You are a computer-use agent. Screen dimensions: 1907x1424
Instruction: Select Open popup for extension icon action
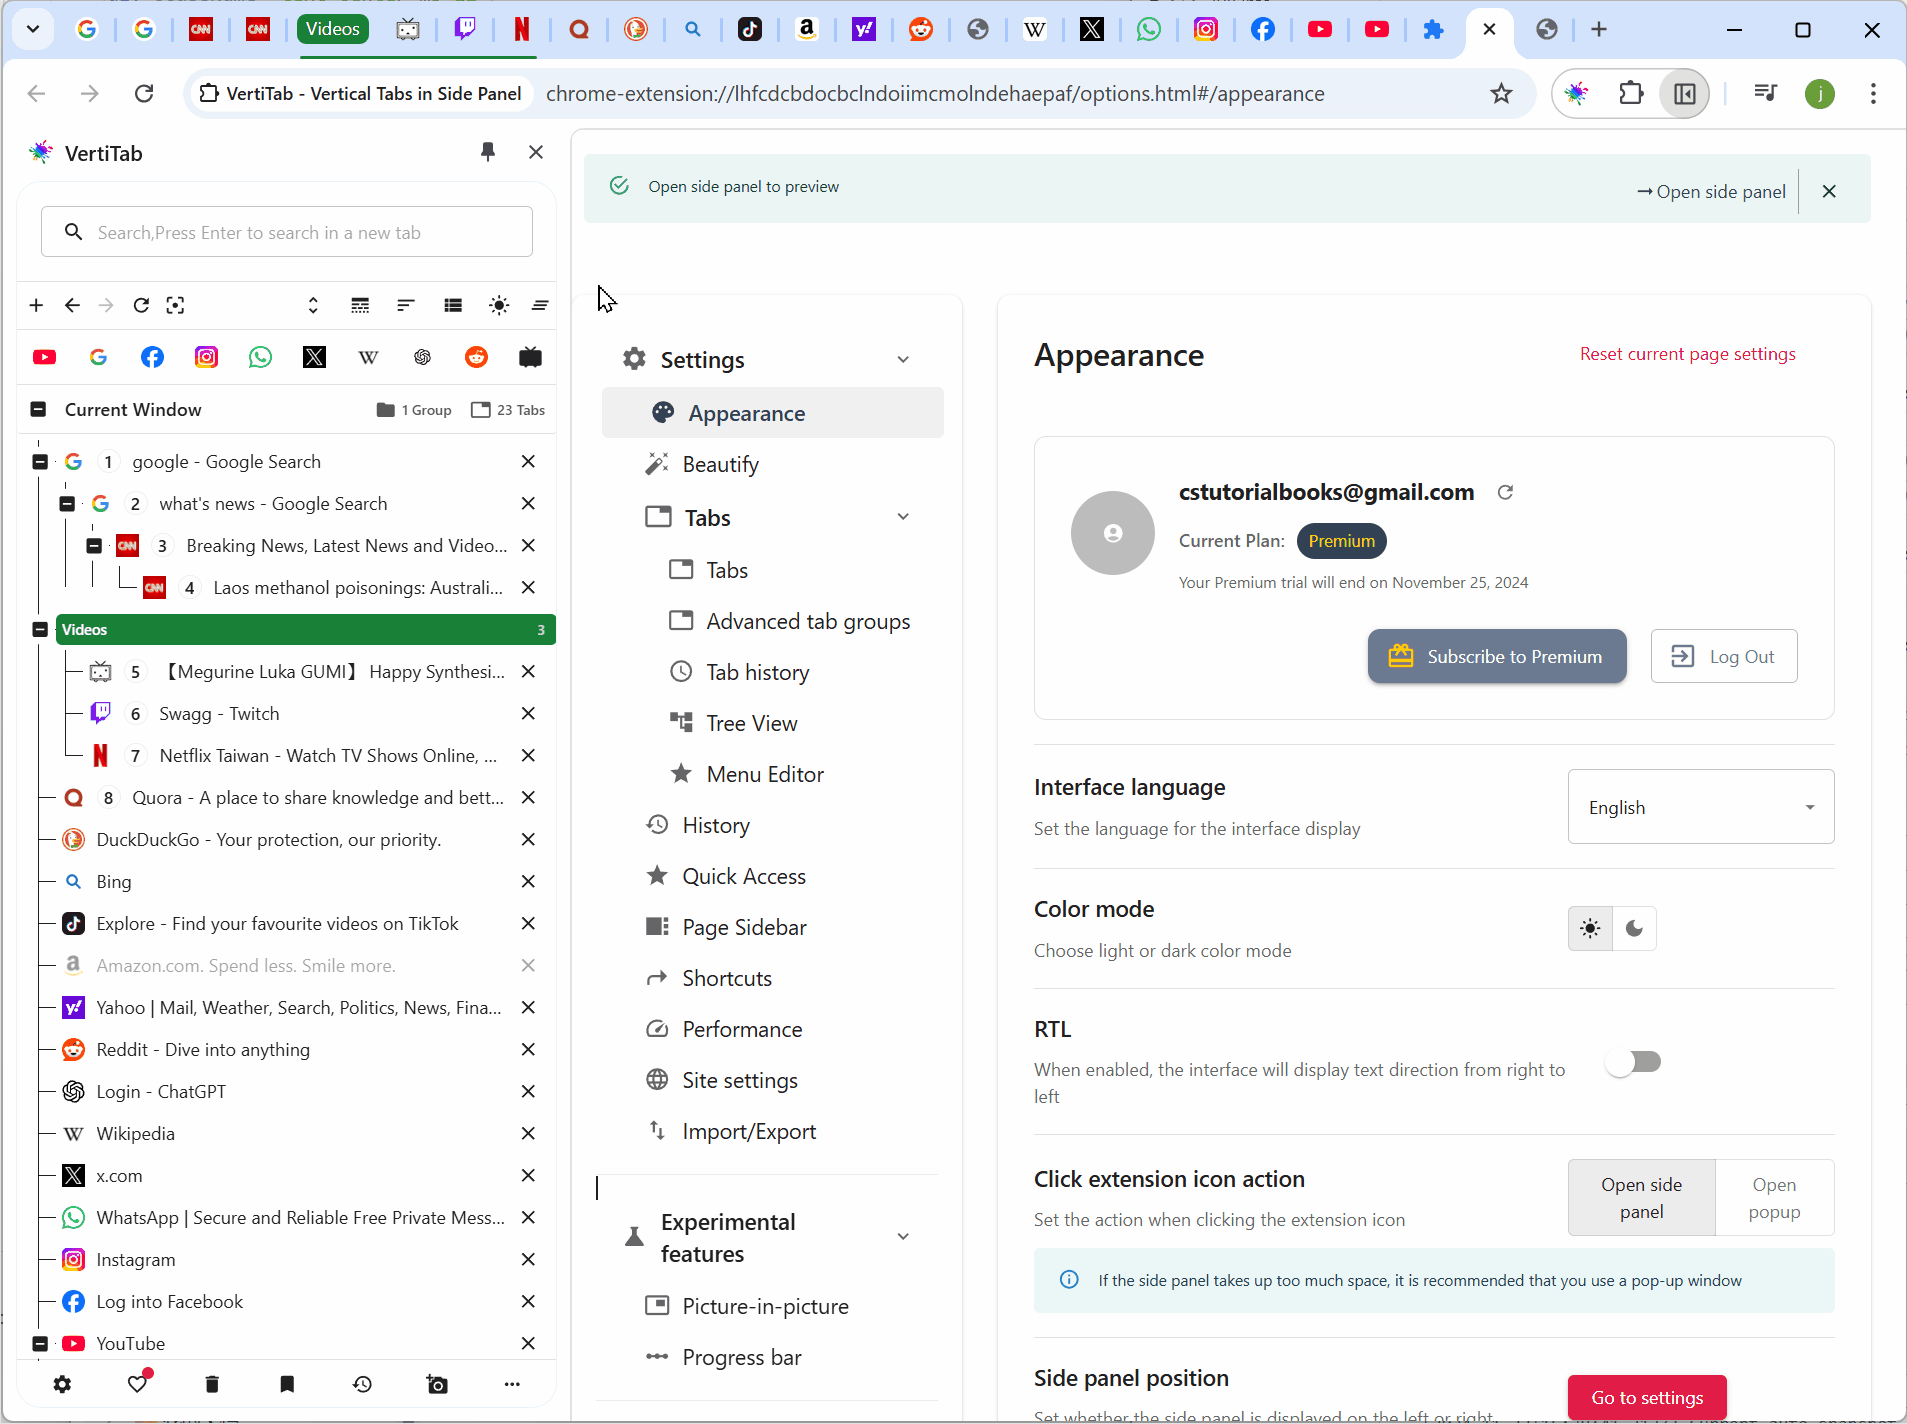[1773, 1197]
